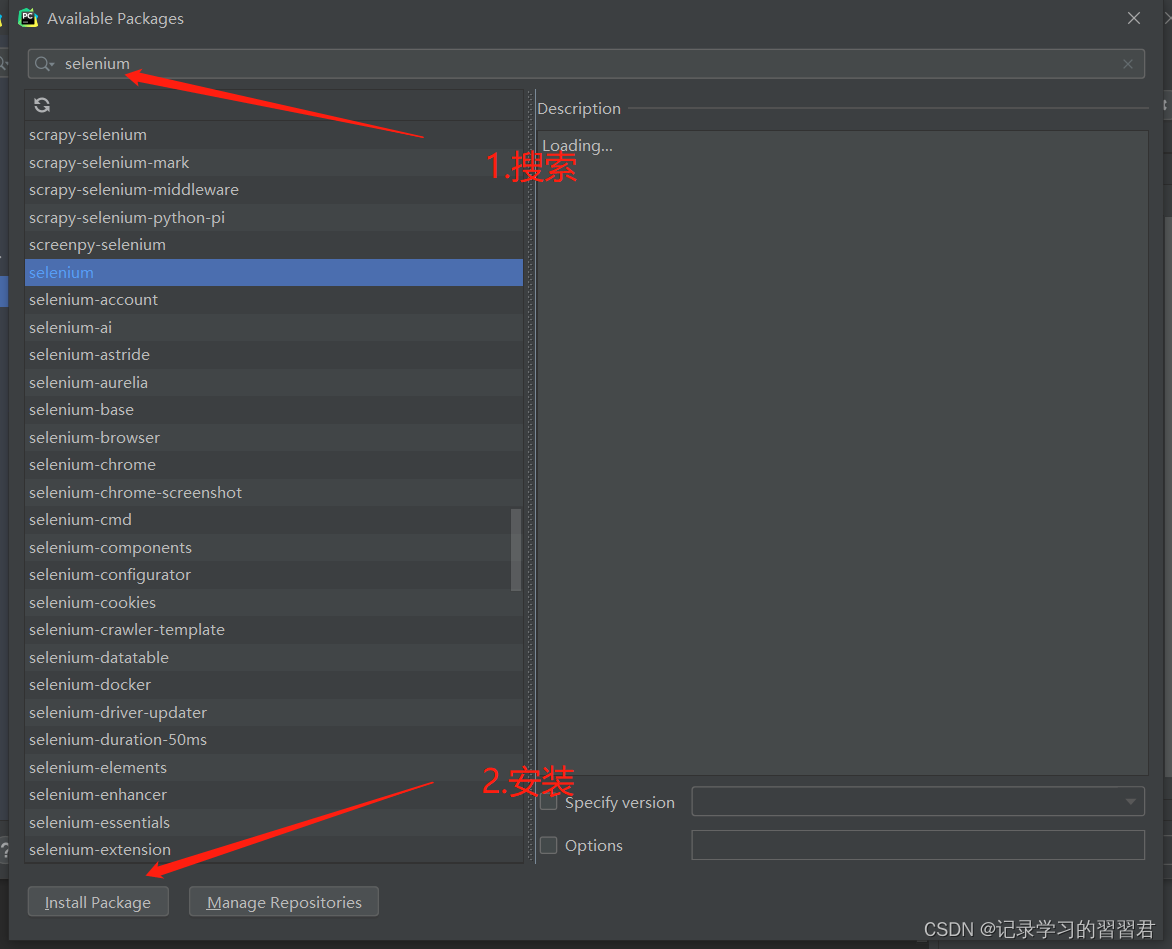
Task: Clear the selenium search text
Action: (1128, 64)
